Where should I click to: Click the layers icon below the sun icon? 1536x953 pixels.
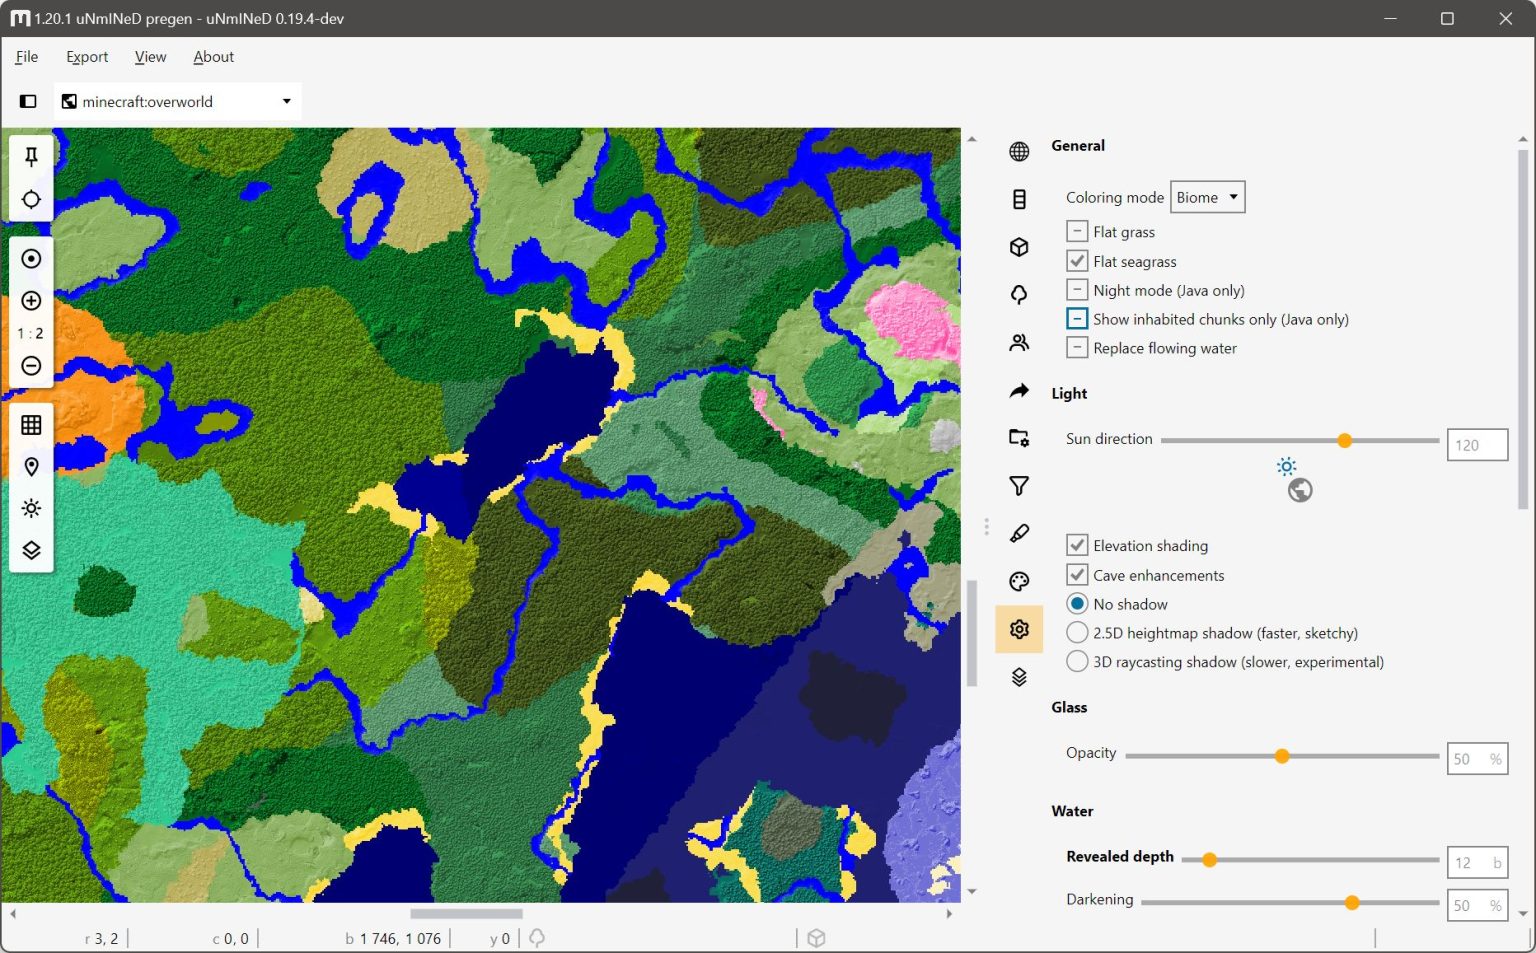pos(31,549)
